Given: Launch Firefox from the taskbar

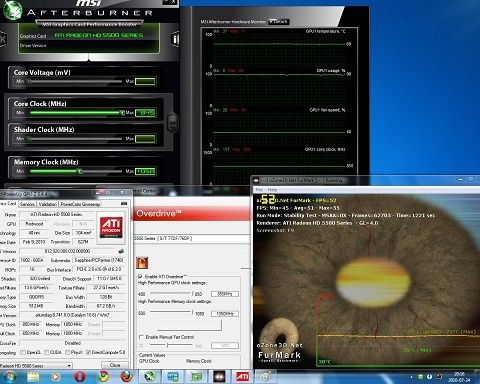Looking at the screenshot, I should coord(127,377).
